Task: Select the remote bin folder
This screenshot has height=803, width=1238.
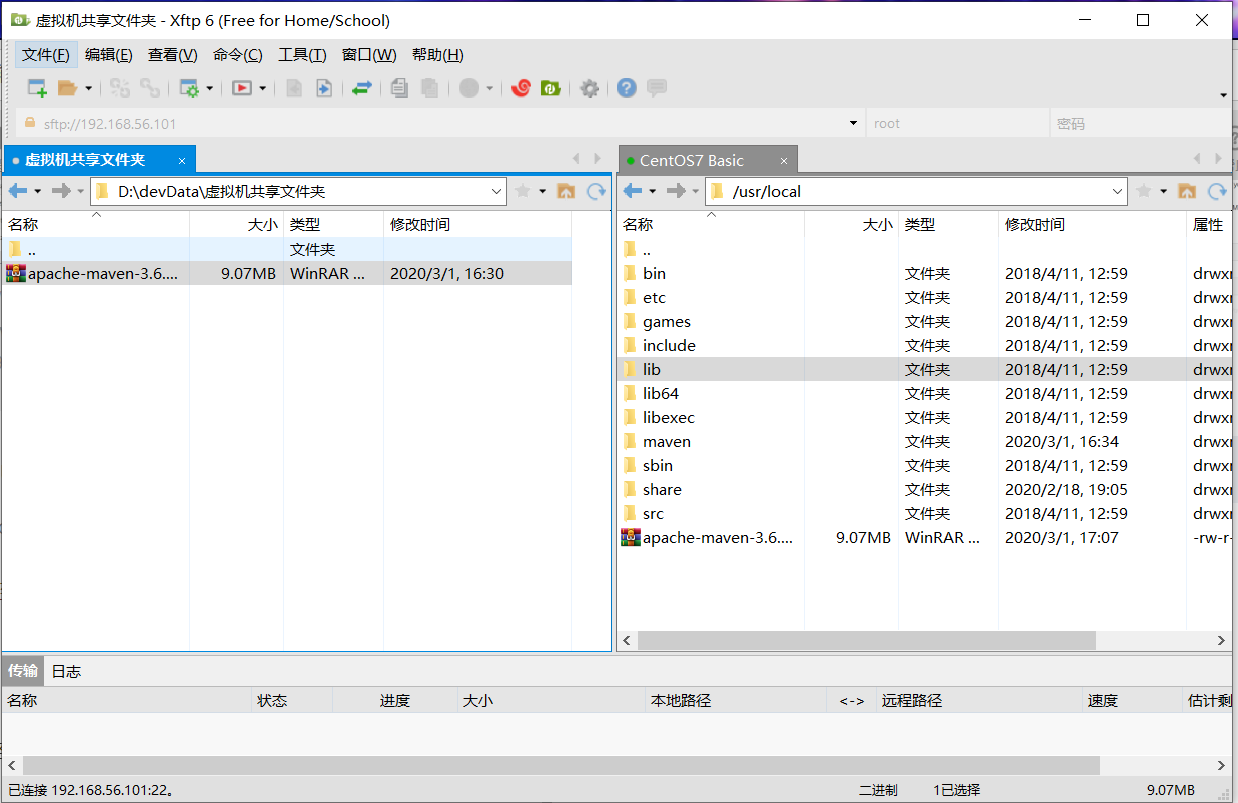Action: [x=925, y=273]
